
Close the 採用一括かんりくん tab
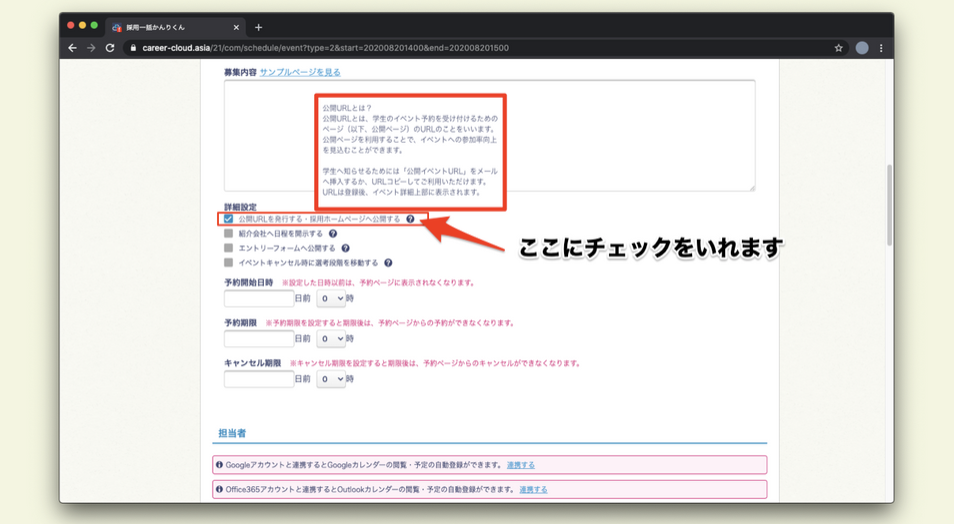point(236,27)
